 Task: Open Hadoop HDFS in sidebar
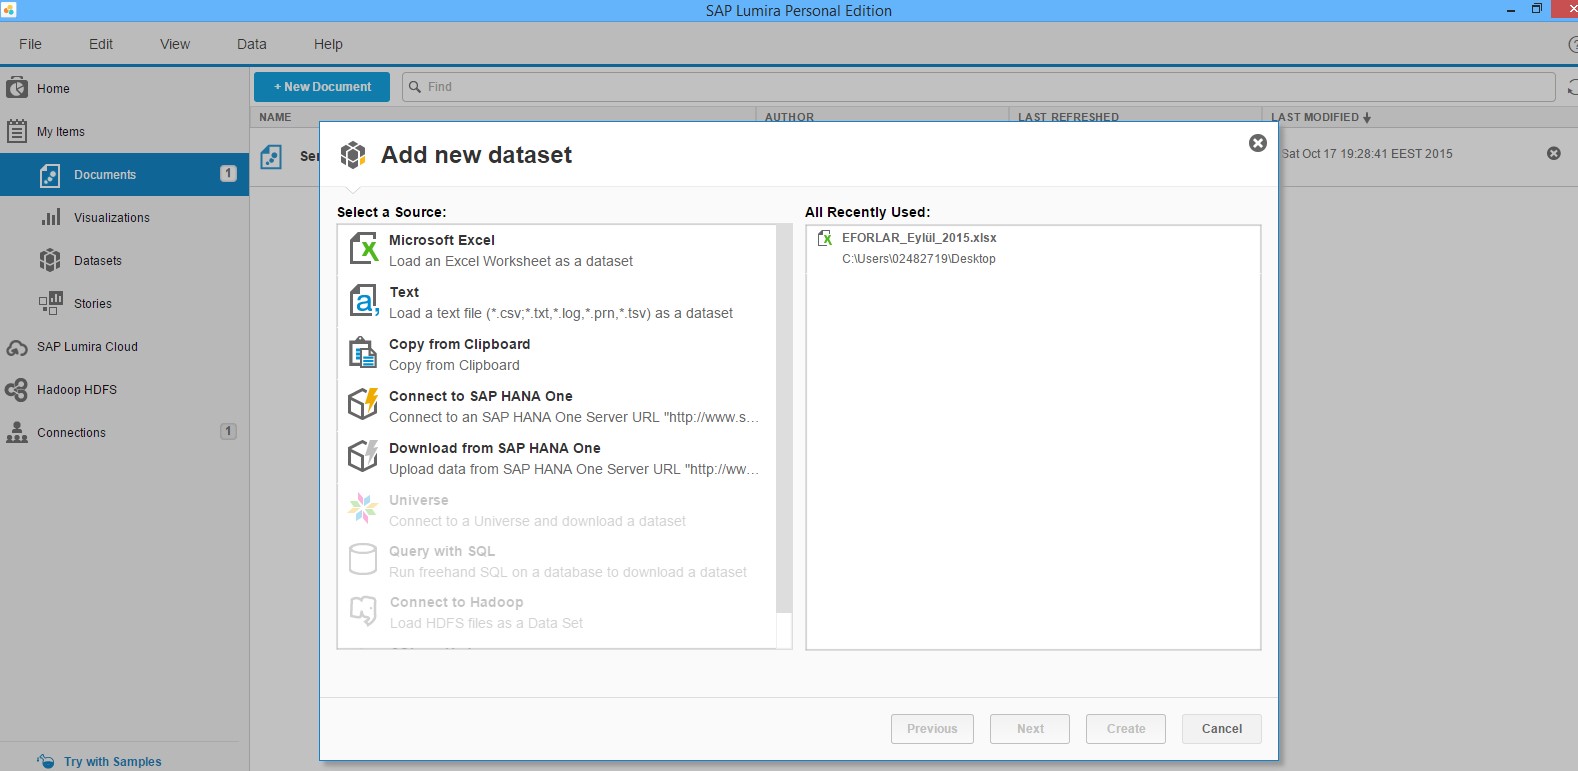point(76,389)
